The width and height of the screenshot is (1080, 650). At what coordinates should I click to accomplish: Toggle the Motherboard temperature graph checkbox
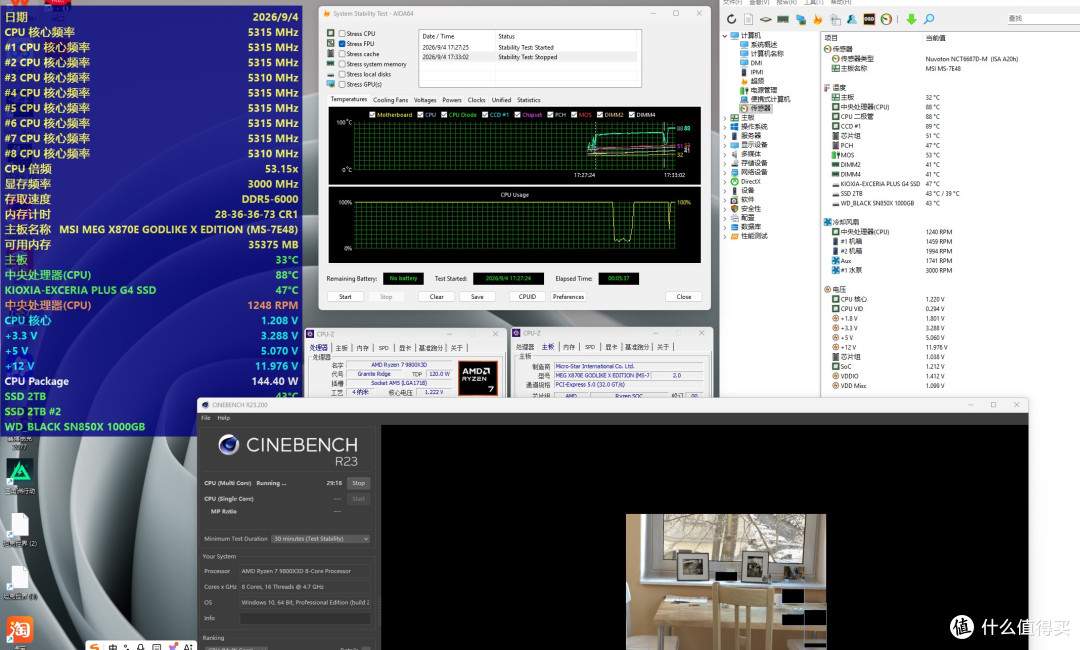[x=373, y=115]
